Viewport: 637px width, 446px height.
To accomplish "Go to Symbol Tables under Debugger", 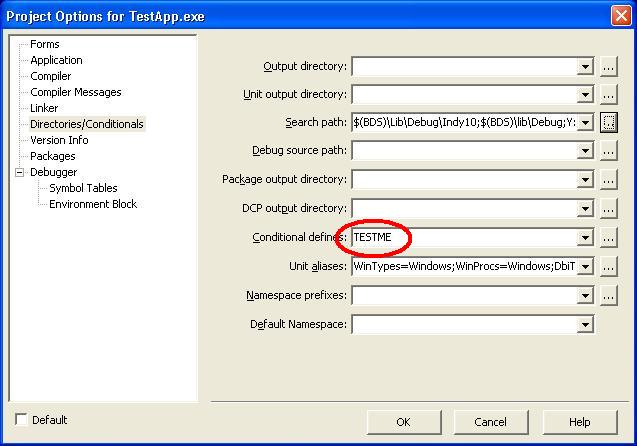I will click(x=83, y=188).
